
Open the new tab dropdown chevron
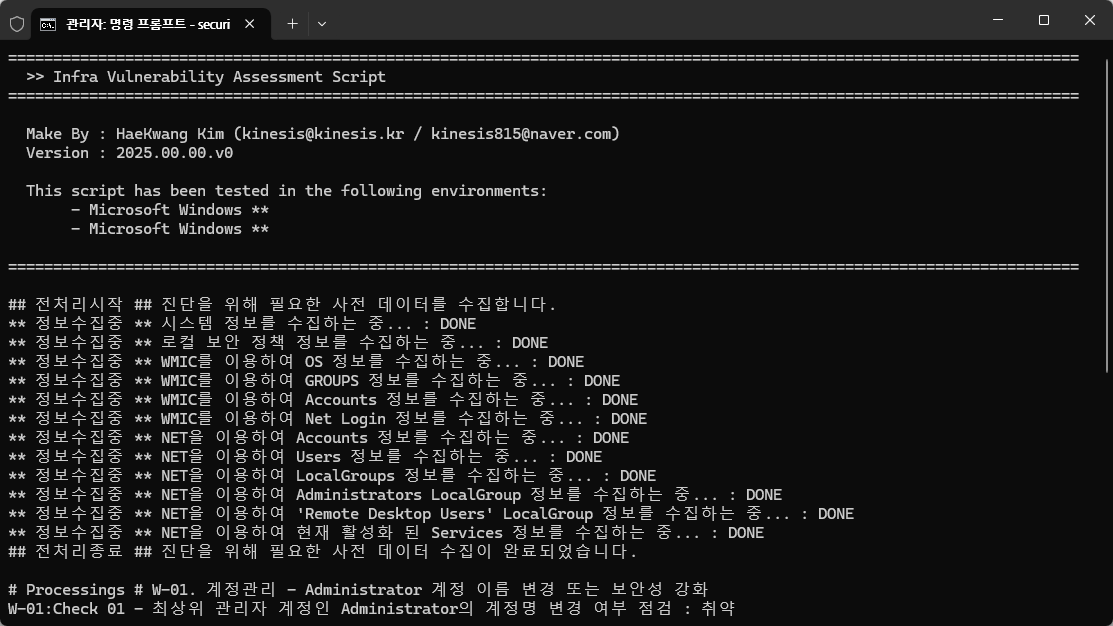(x=322, y=23)
